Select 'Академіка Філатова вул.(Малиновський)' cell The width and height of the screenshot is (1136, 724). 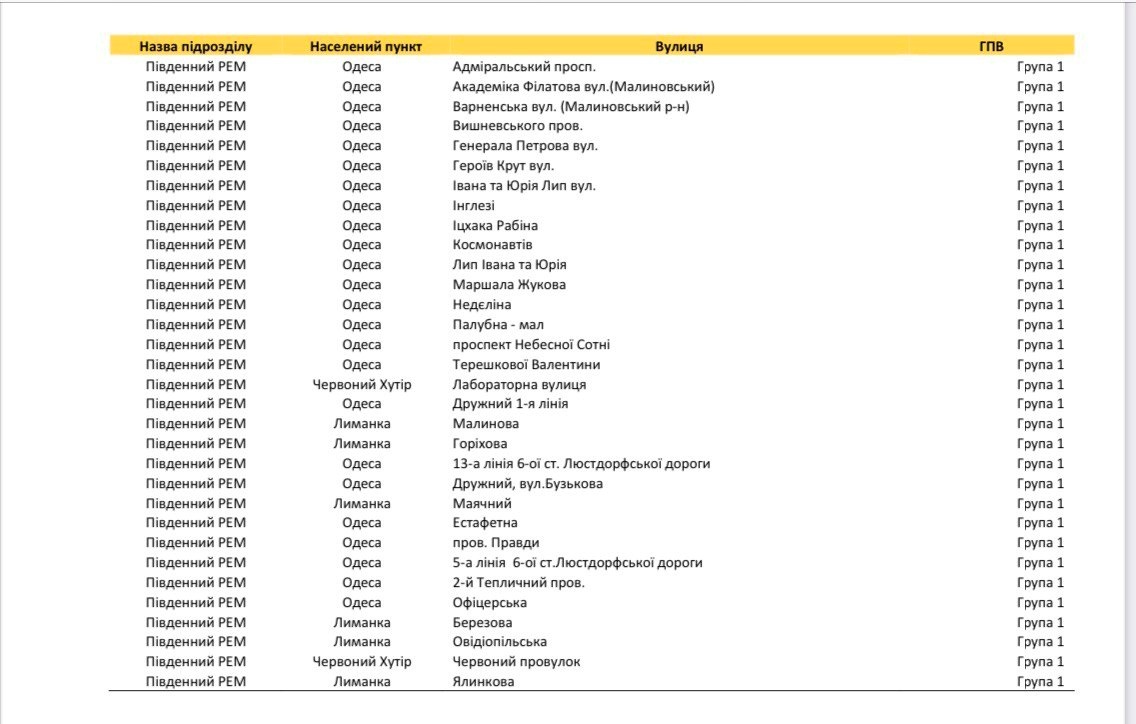point(583,86)
